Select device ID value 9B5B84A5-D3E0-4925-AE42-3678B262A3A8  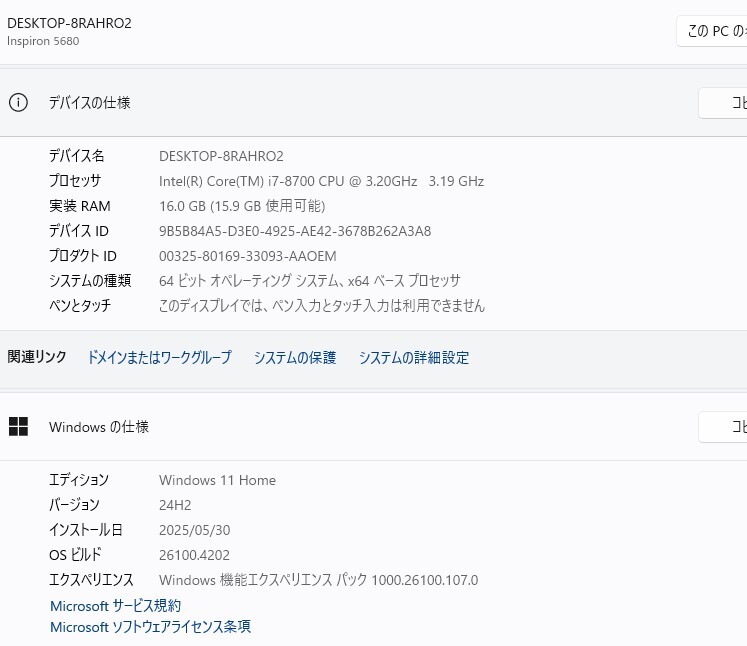(x=295, y=231)
